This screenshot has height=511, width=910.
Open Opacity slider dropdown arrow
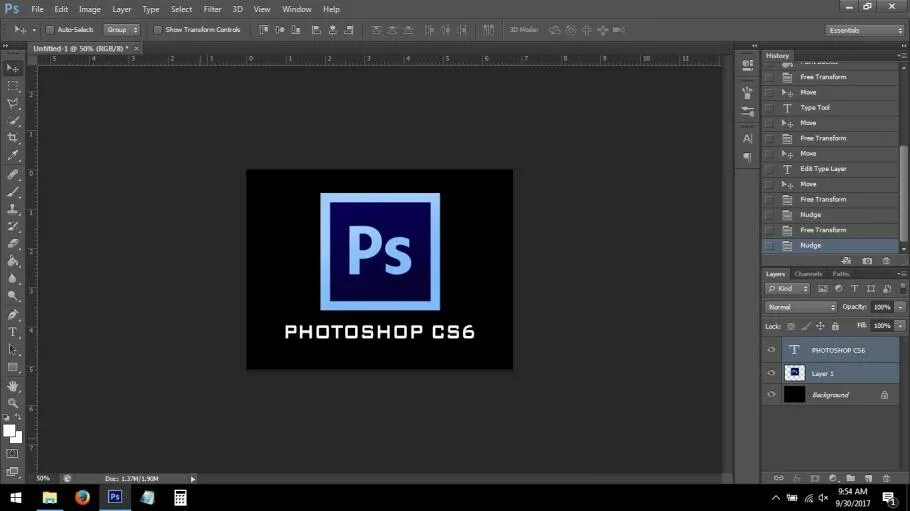click(900, 307)
